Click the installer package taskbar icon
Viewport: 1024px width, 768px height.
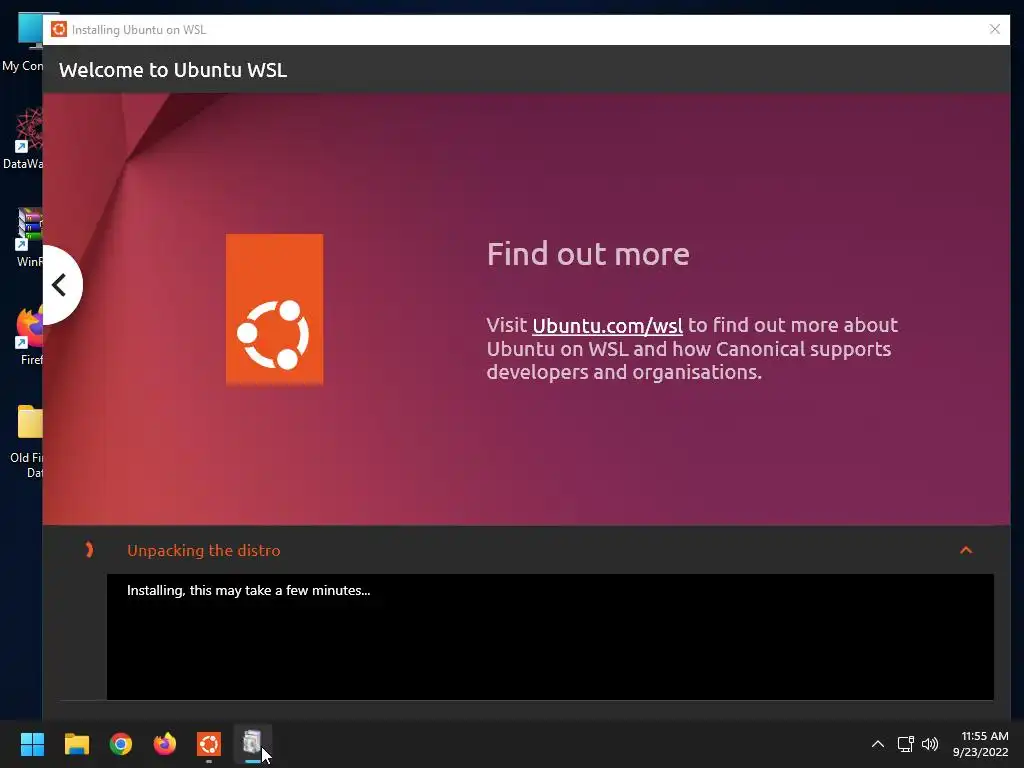253,744
